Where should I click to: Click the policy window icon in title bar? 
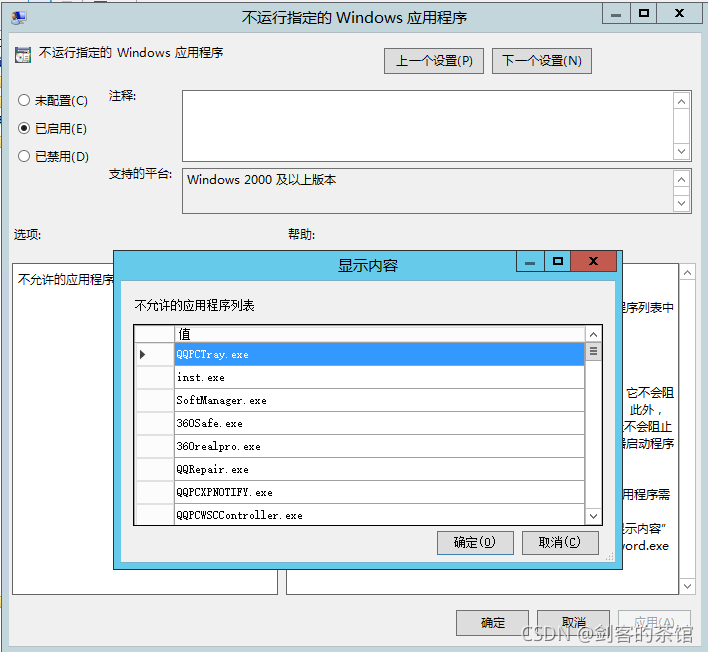[19, 18]
